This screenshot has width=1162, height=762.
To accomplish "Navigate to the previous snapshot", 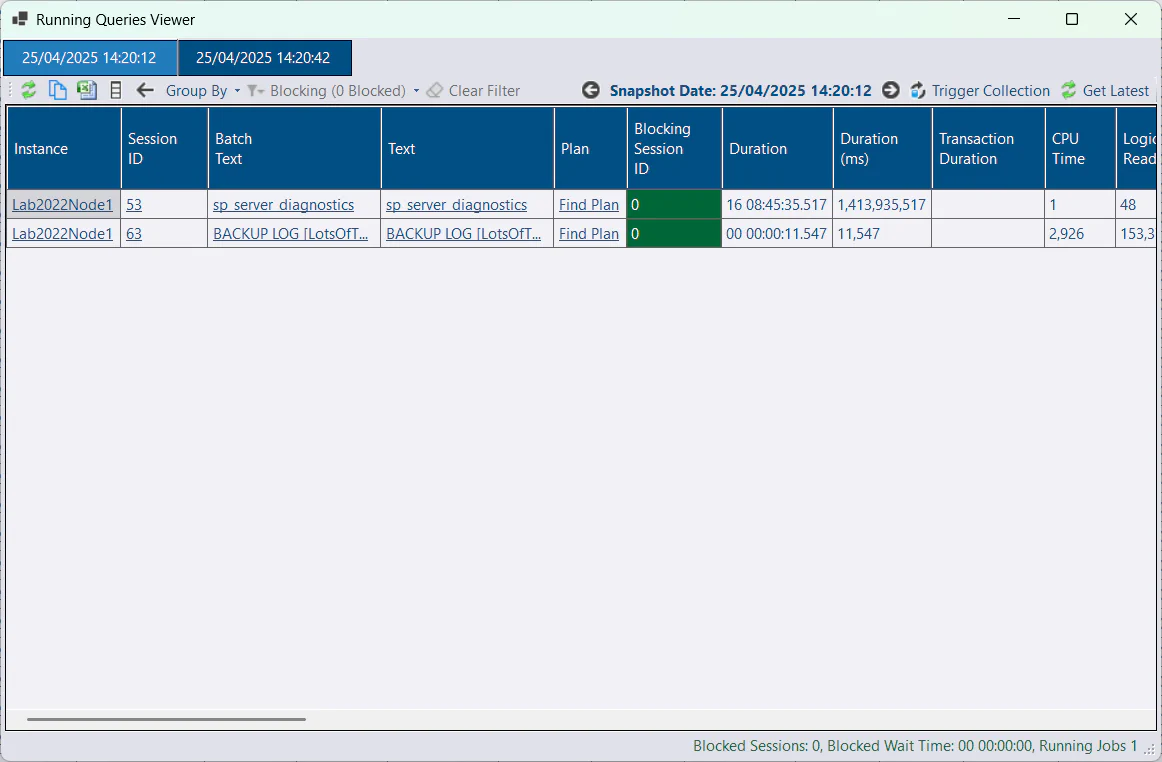I will tap(591, 90).
